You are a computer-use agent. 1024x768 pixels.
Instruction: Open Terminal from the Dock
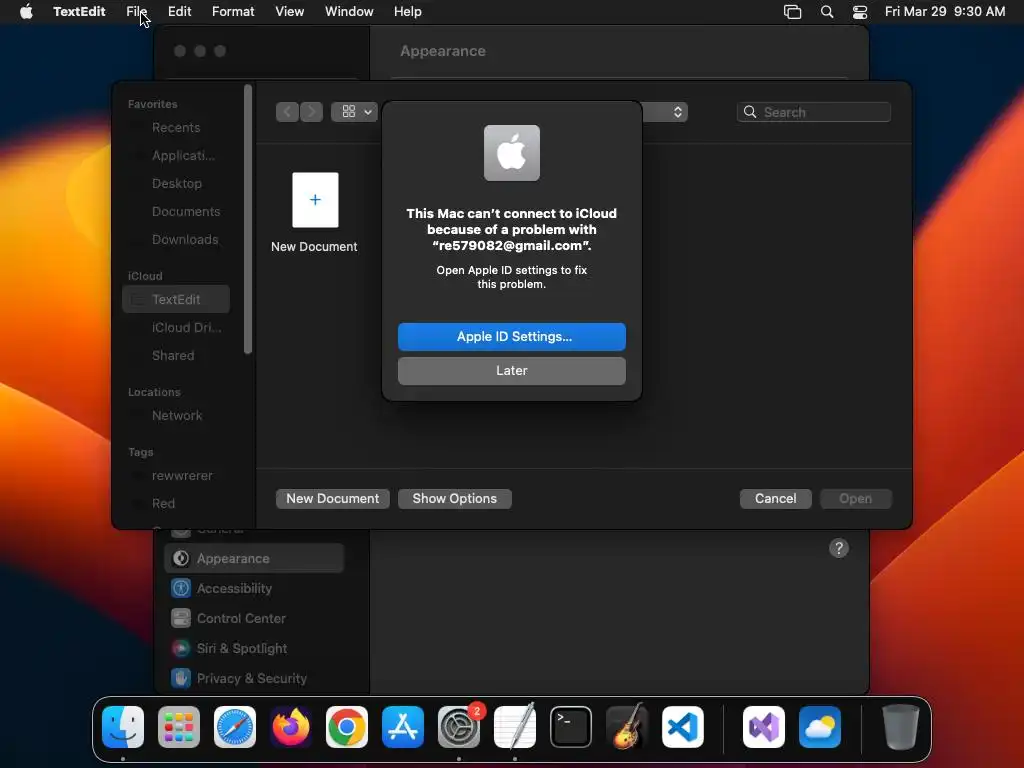click(571, 727)
